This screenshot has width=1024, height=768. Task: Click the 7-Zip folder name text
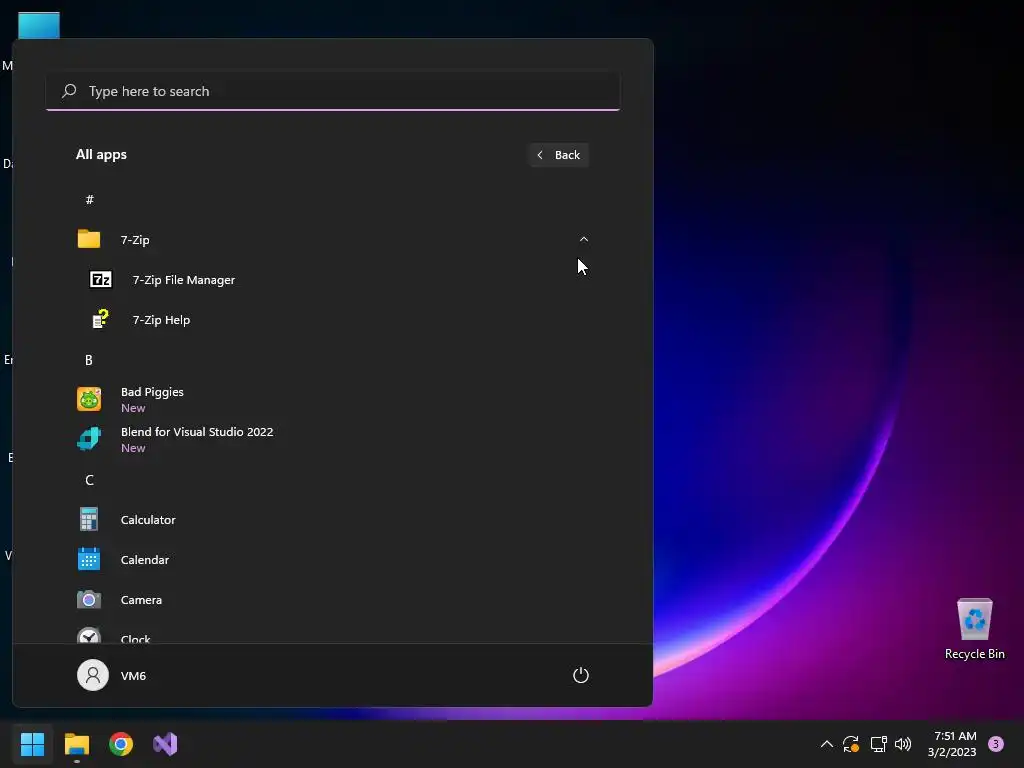[x=135, y=240]
